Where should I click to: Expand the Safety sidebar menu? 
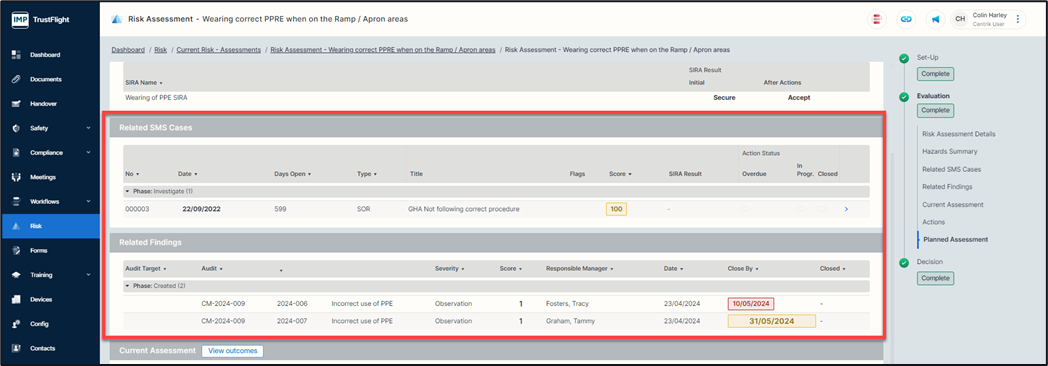click(88, 128)
